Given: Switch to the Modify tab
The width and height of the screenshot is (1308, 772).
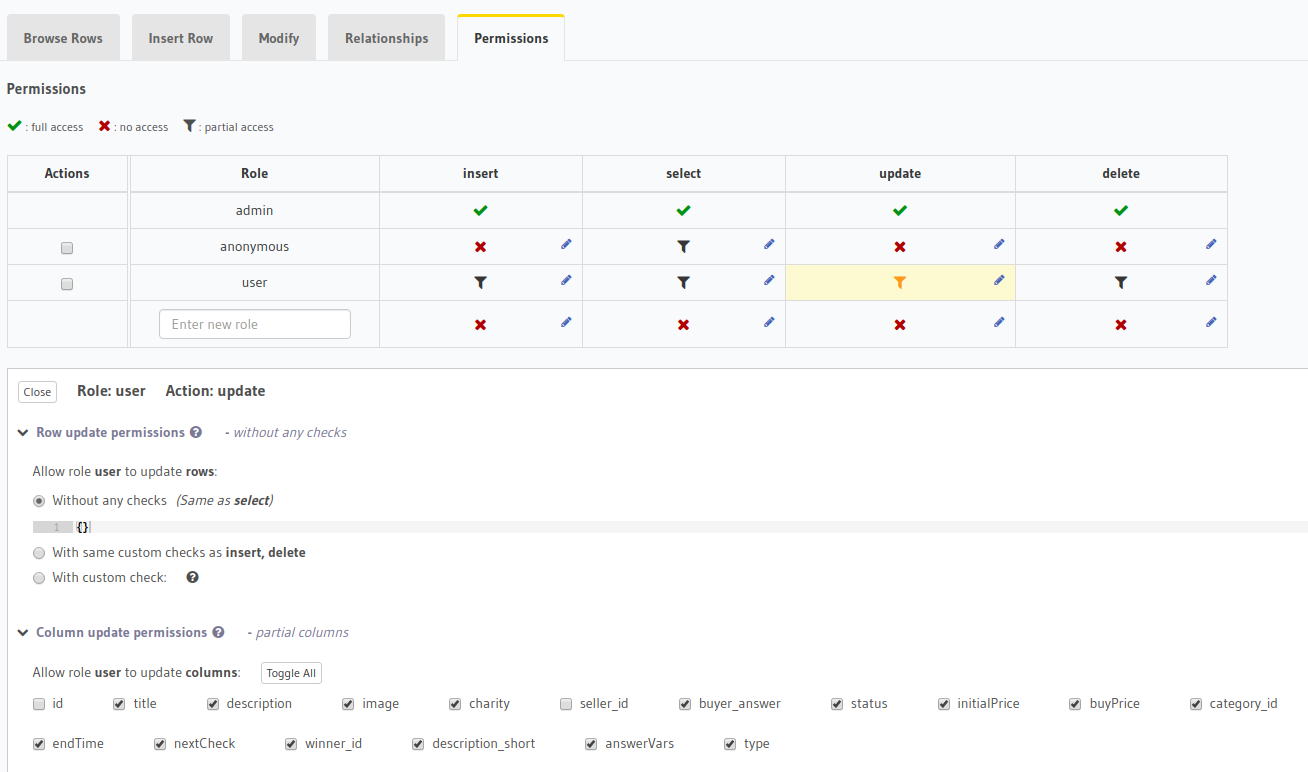Looking at the screenshot, I should click(x=279, y=38).
